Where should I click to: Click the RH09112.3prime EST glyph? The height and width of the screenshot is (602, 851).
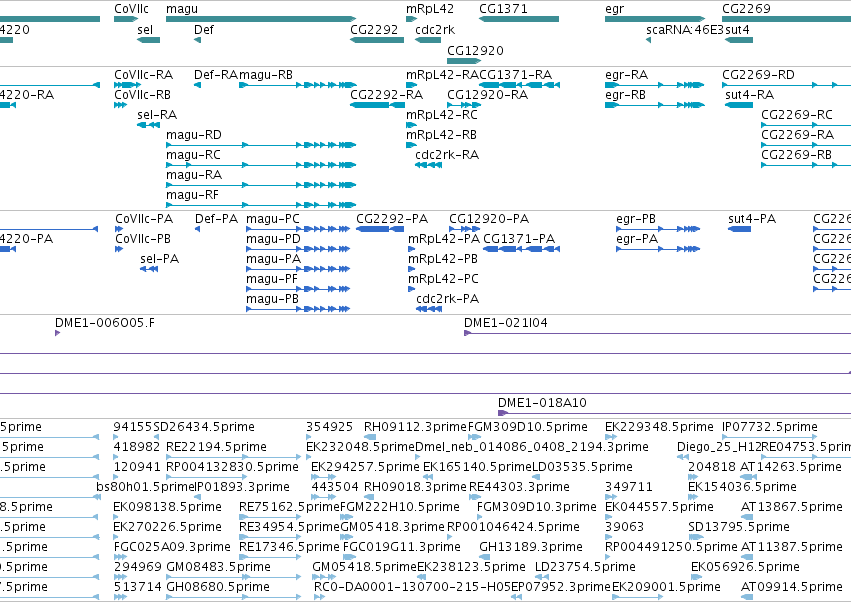[x=370, y=437]
